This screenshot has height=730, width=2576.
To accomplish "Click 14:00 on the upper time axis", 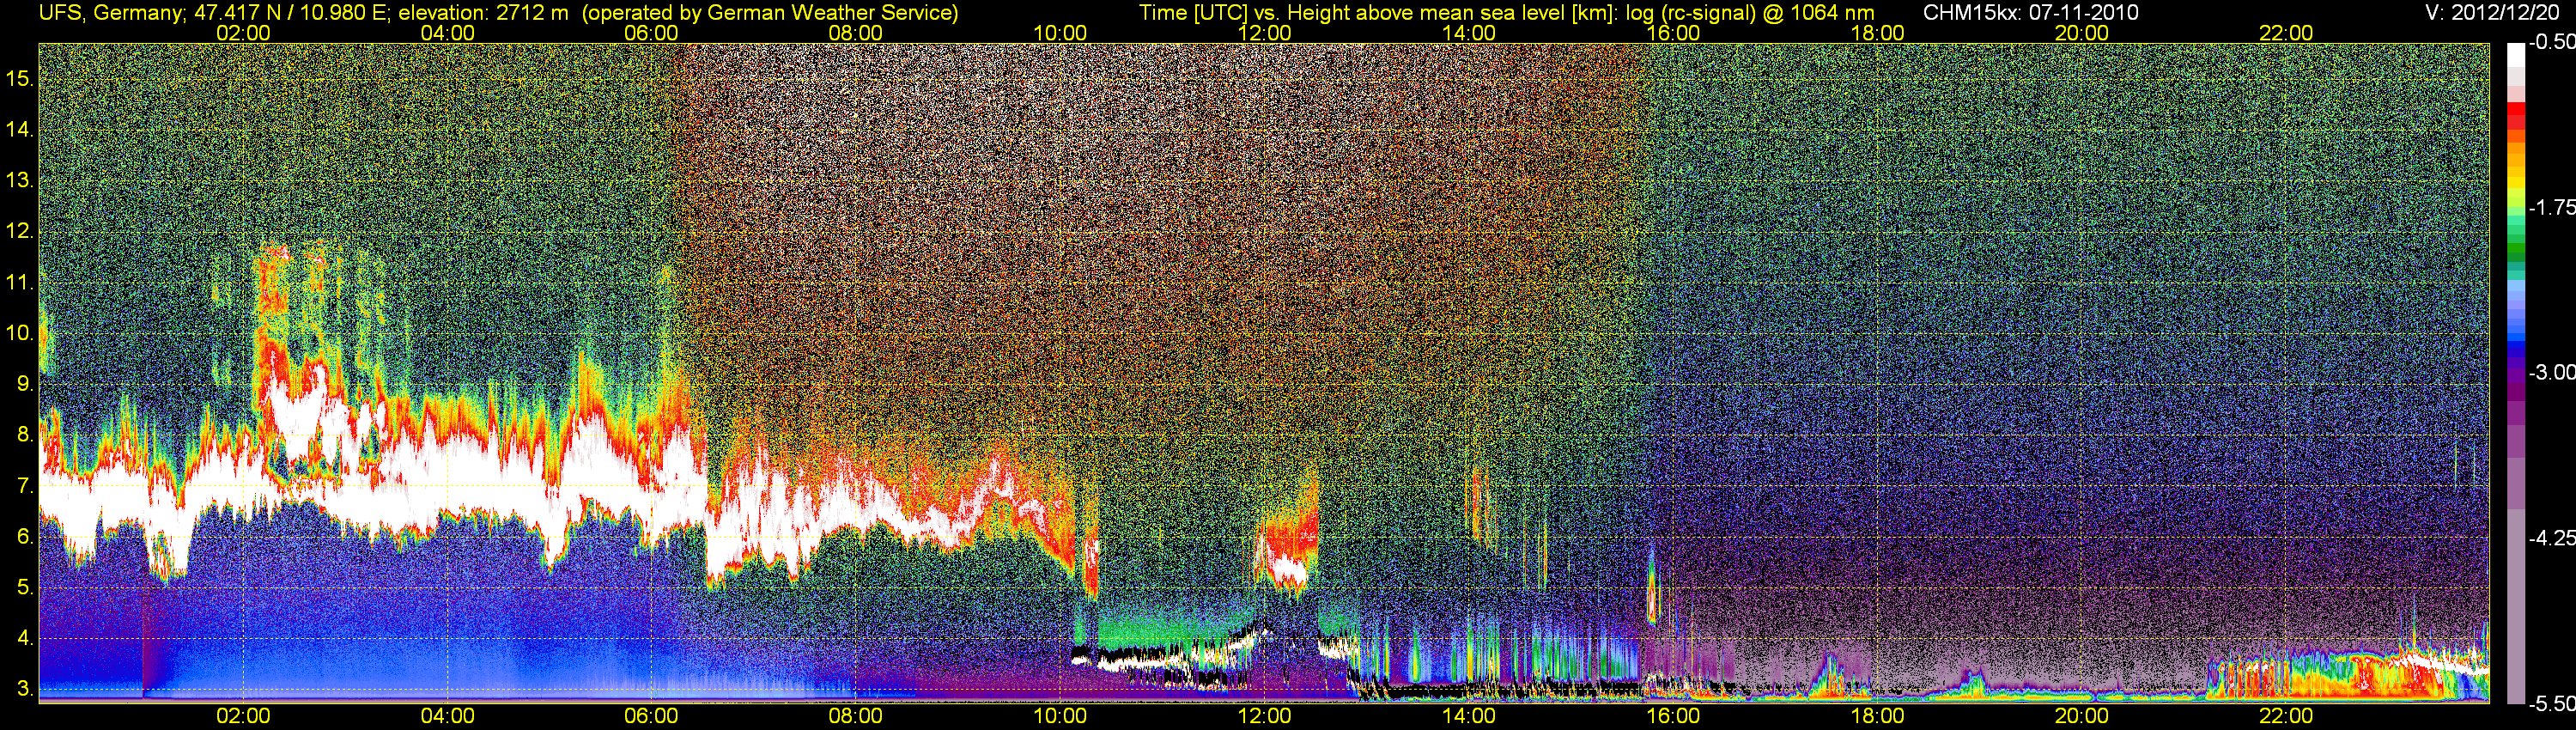I will click(1469, 33).
